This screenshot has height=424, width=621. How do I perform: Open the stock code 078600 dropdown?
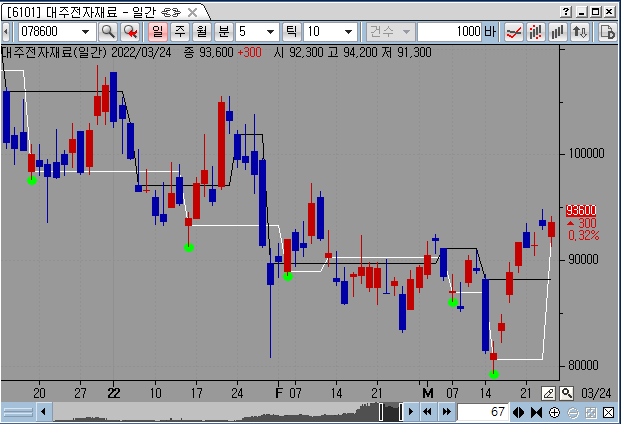coord(86,32)
